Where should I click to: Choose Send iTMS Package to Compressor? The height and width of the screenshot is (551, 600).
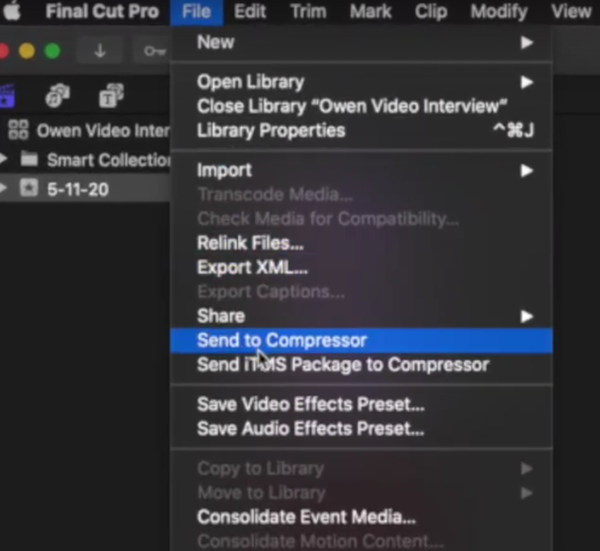pyautogui.click(x=361, y=365)
